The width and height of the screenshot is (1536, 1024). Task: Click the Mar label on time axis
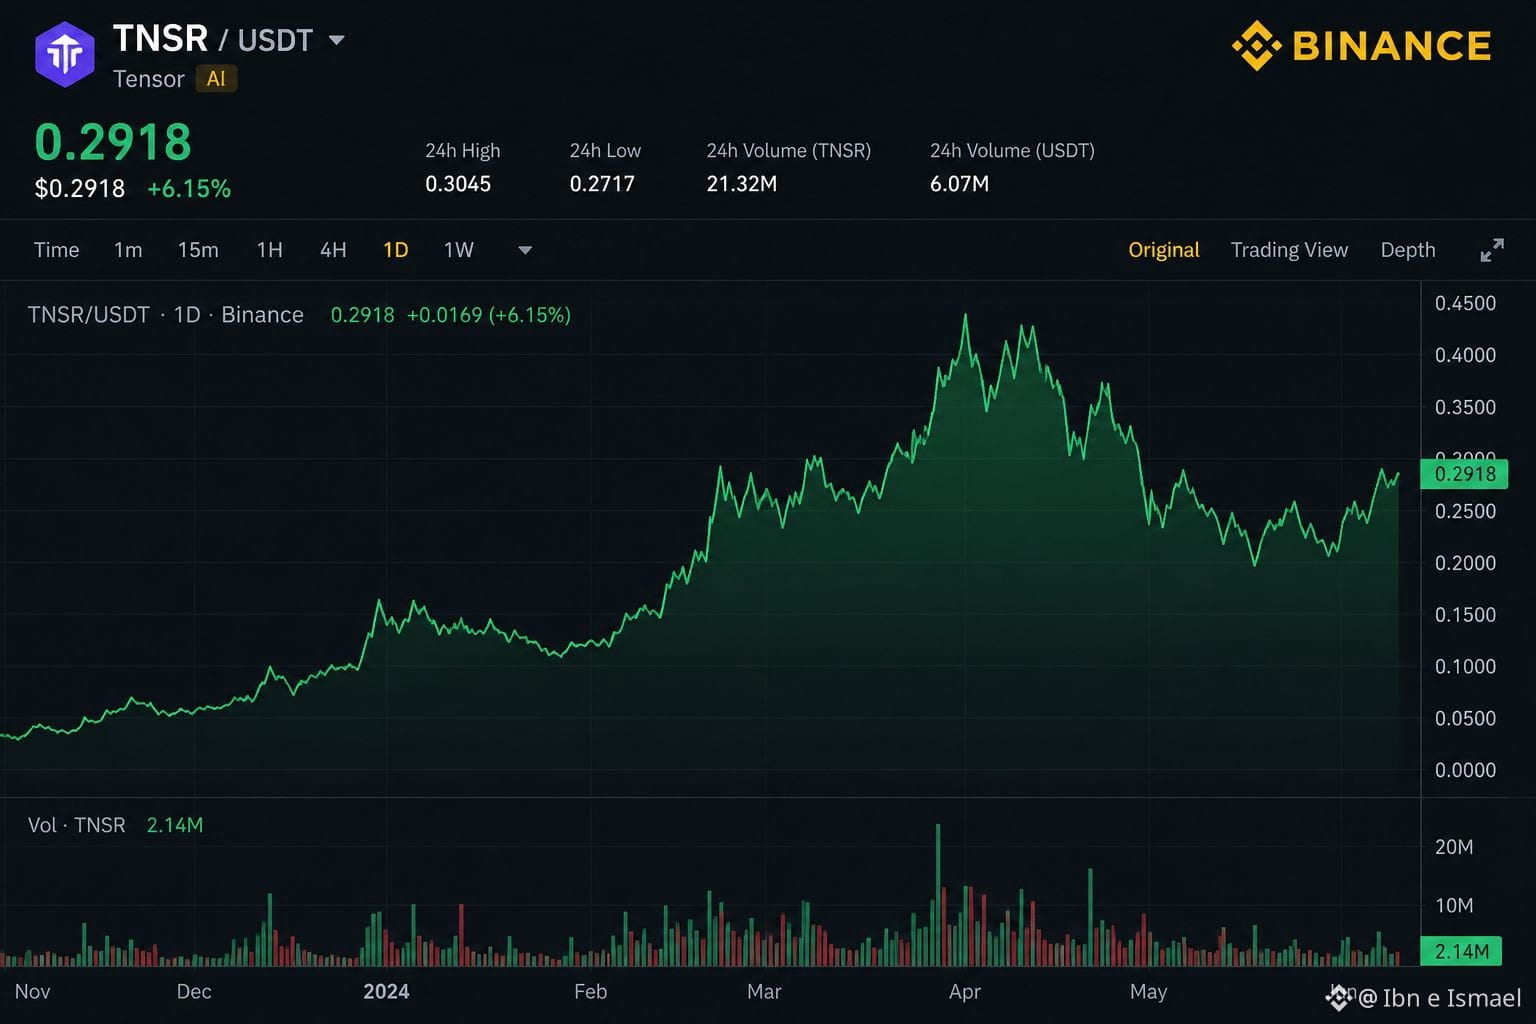764,992
